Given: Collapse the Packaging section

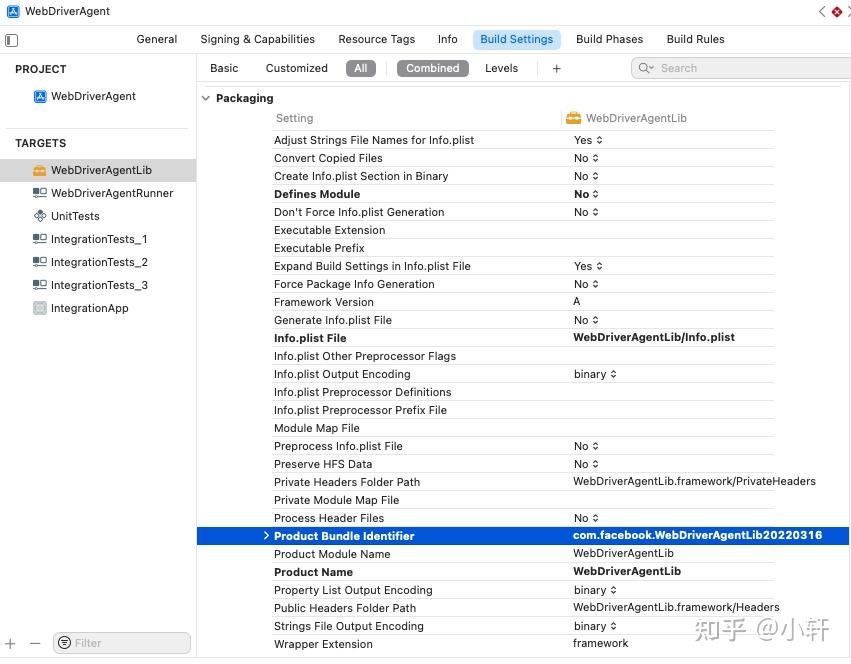Looking at the screenshot, I should coord(205,98).
